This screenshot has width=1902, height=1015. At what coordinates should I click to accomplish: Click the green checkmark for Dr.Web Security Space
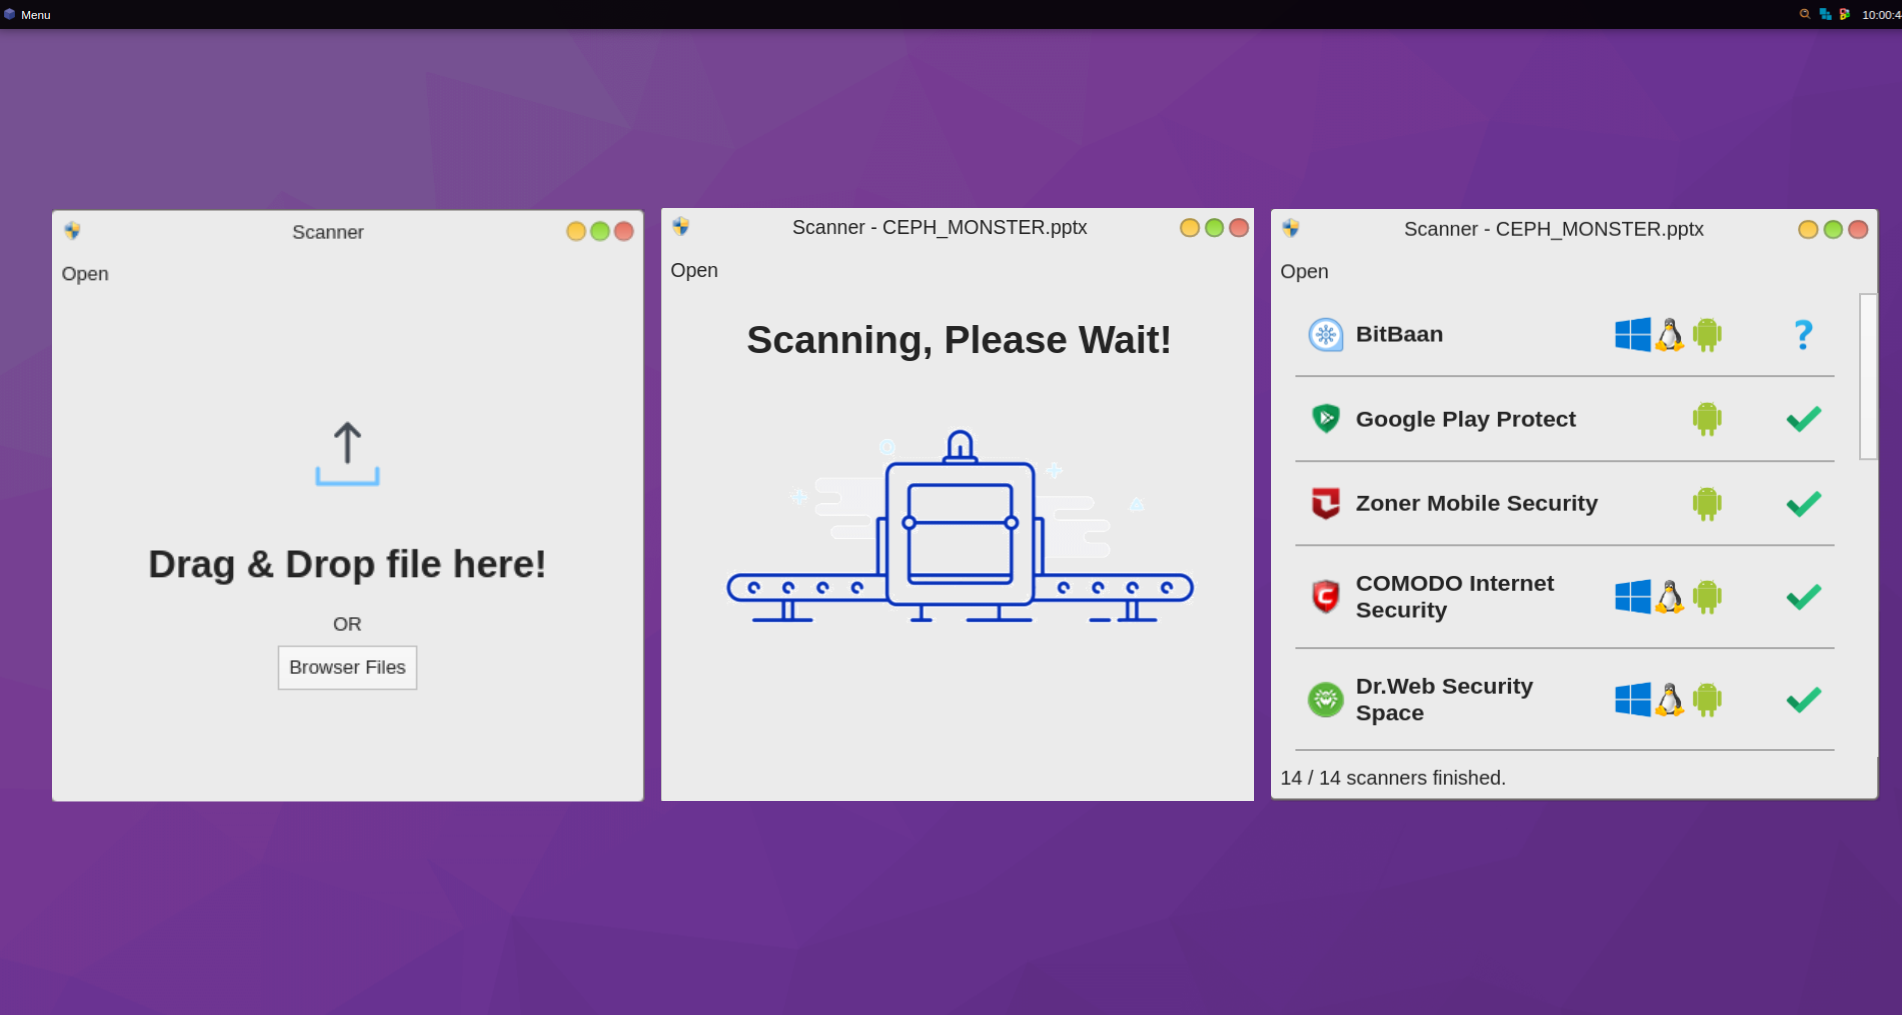point(1802,699)
